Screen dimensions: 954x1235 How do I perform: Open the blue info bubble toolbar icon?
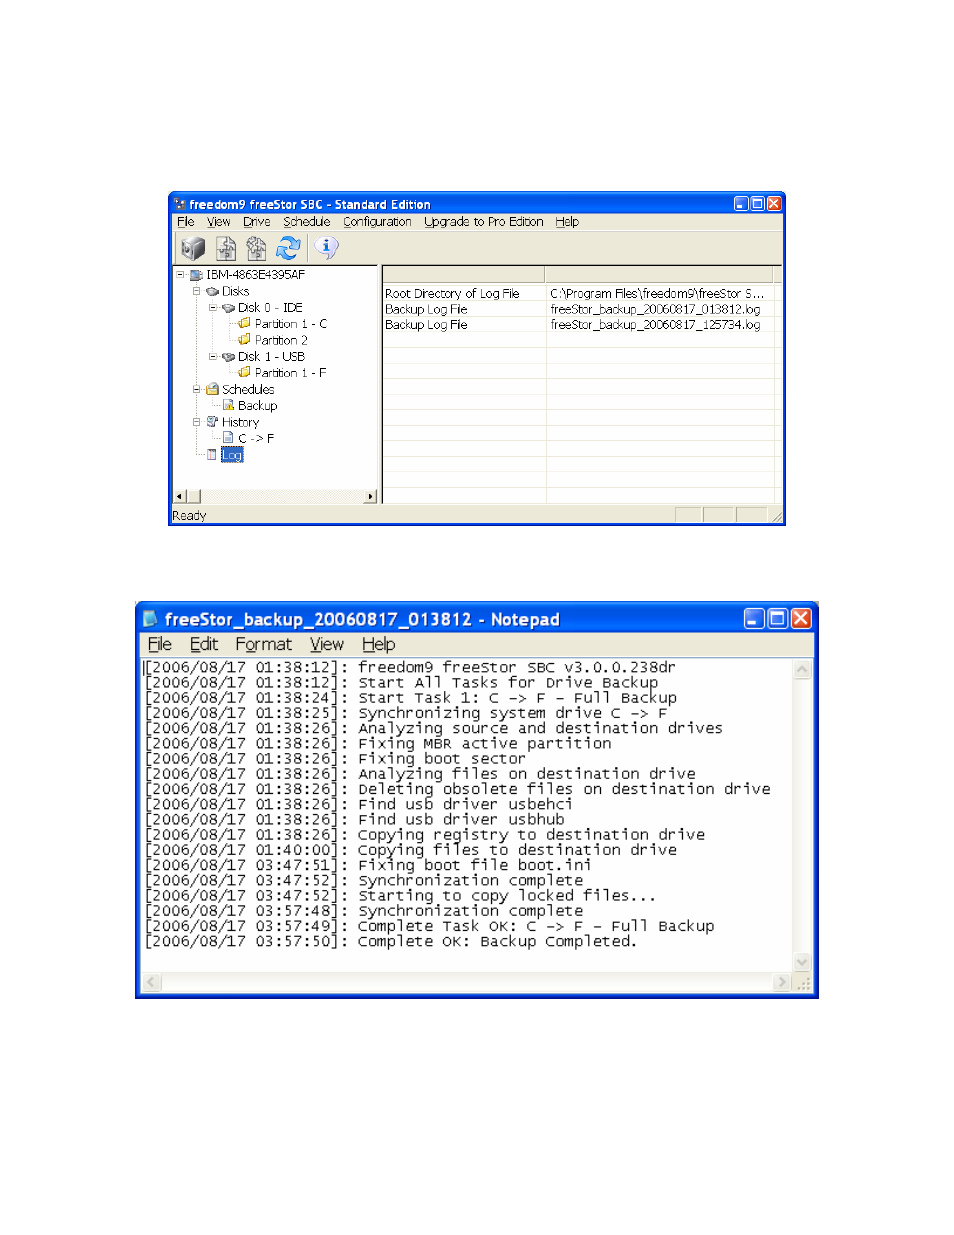pyautogui.click(x=326, y=247)
